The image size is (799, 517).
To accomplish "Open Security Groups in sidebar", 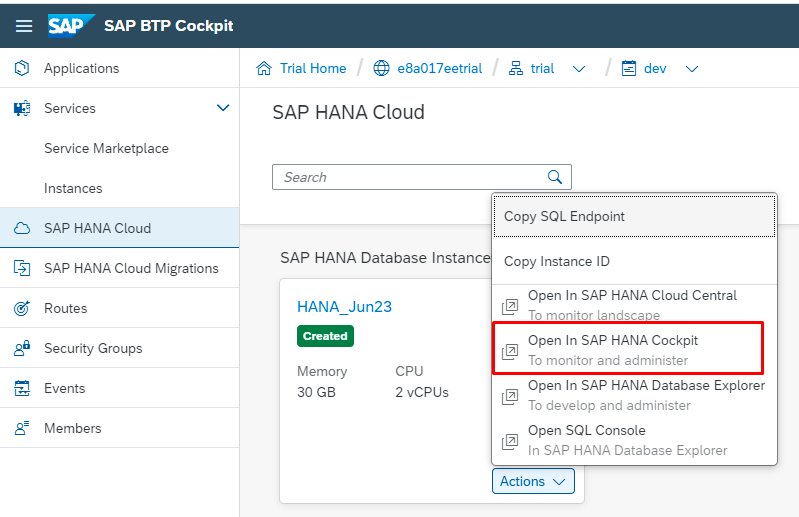I will point(119,348).
